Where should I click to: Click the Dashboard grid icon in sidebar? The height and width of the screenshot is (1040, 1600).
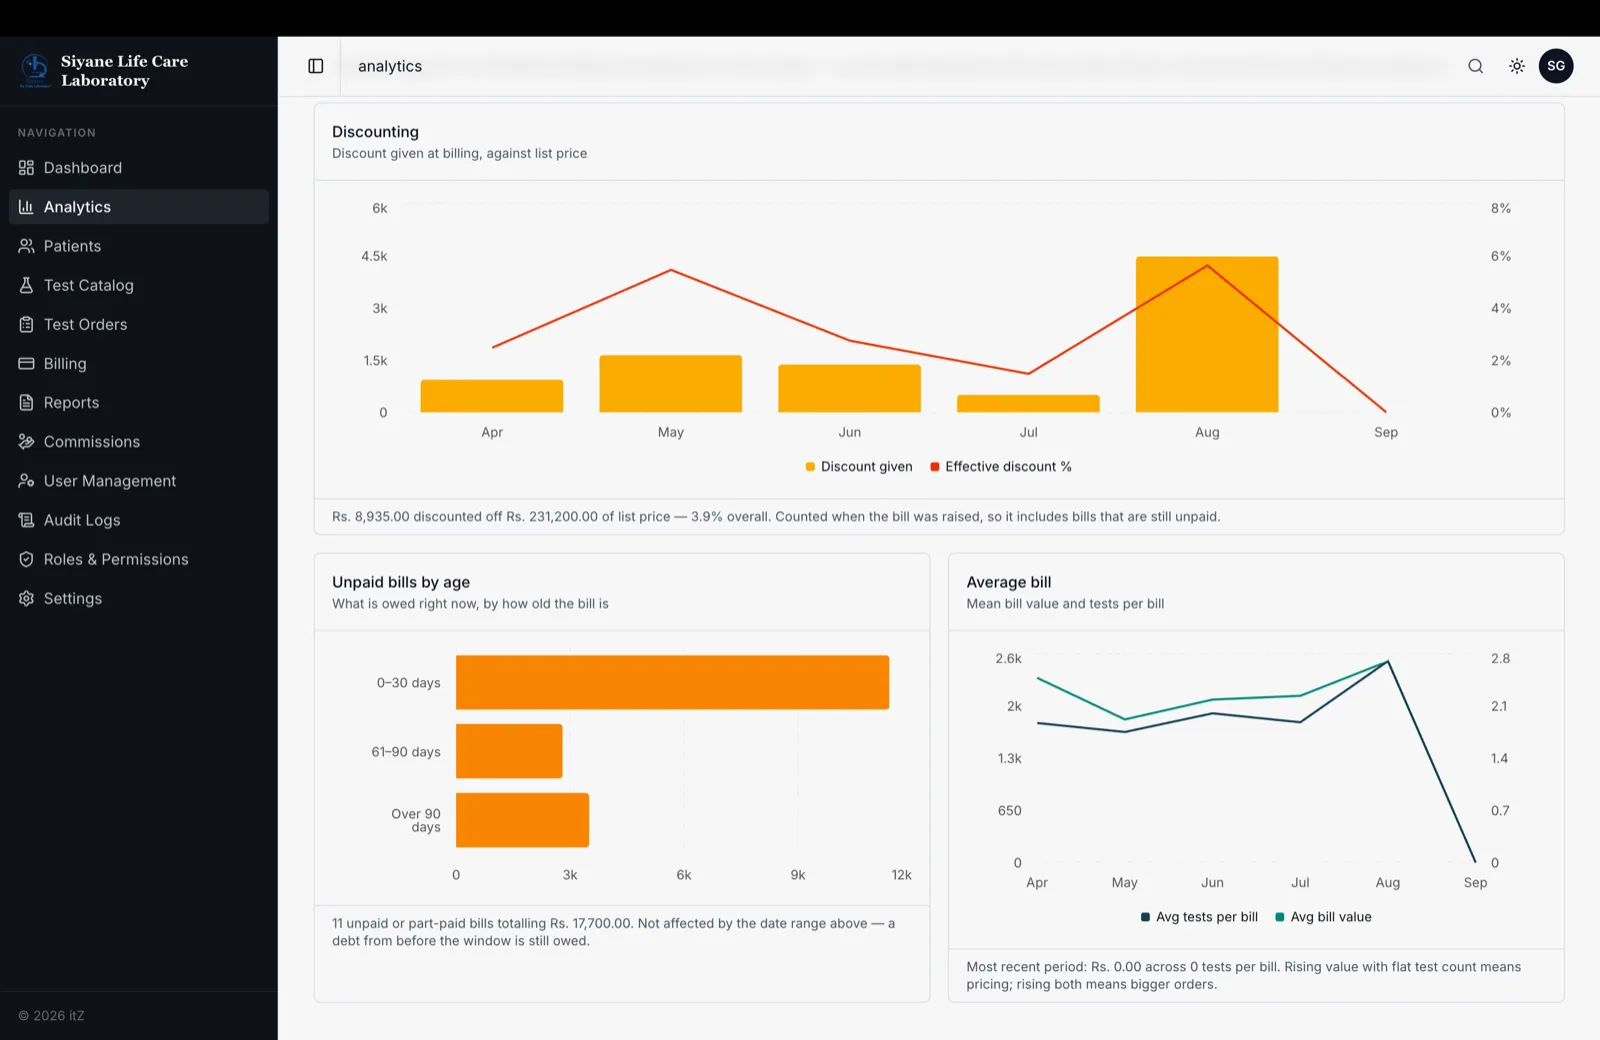pyautogui.click(x=26, y=168)
